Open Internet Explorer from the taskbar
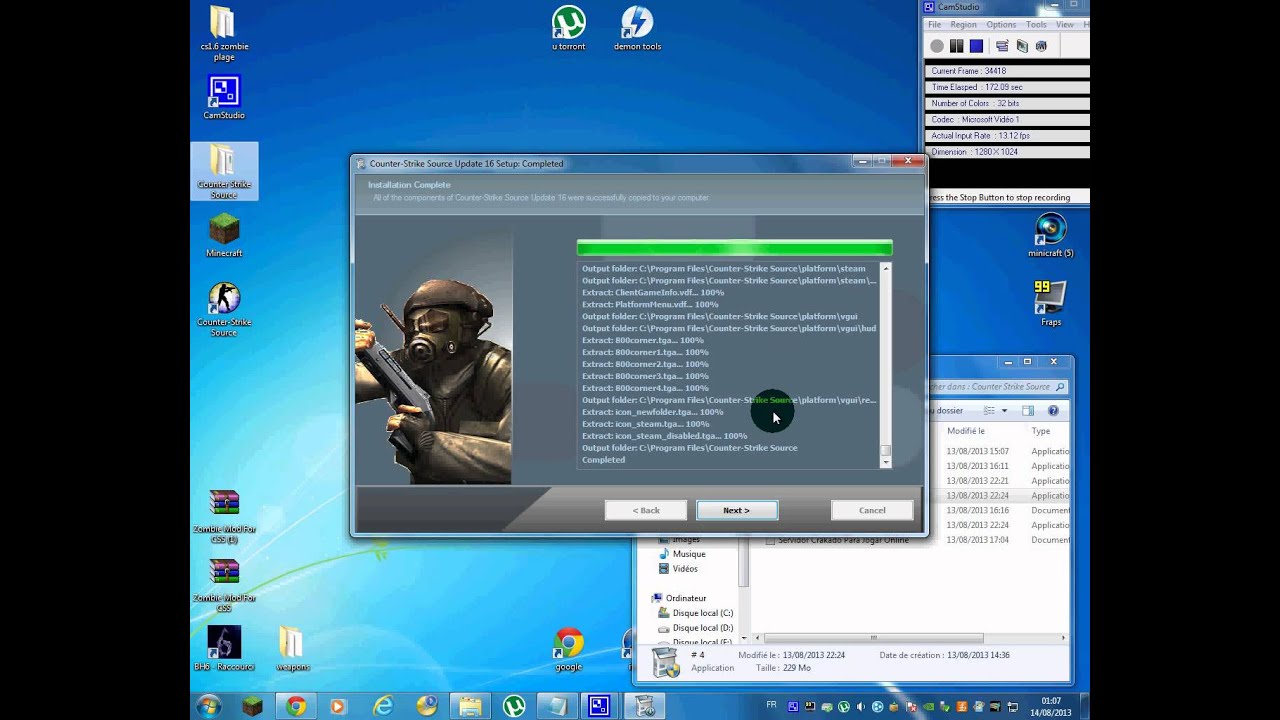 pyautogui.click(x=383, y=706)
